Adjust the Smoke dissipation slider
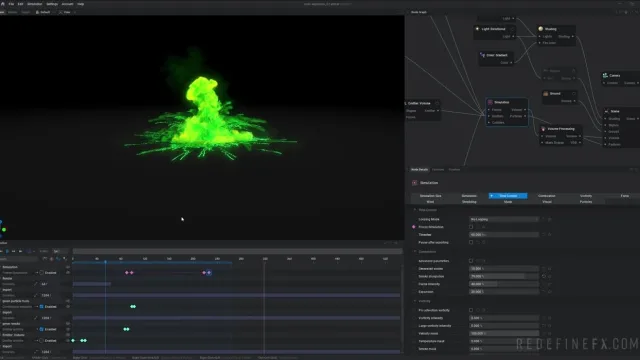640x360 pixels. pos(504,276)
